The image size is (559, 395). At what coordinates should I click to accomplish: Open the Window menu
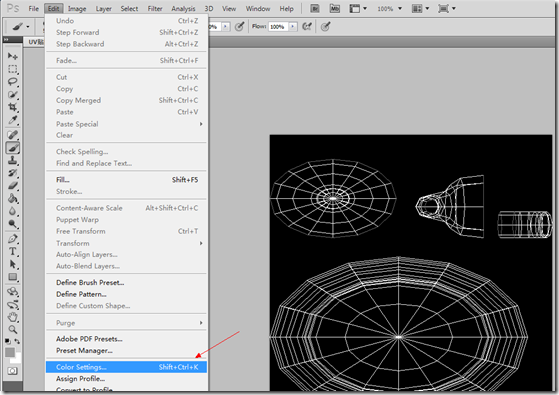[258, 9]
